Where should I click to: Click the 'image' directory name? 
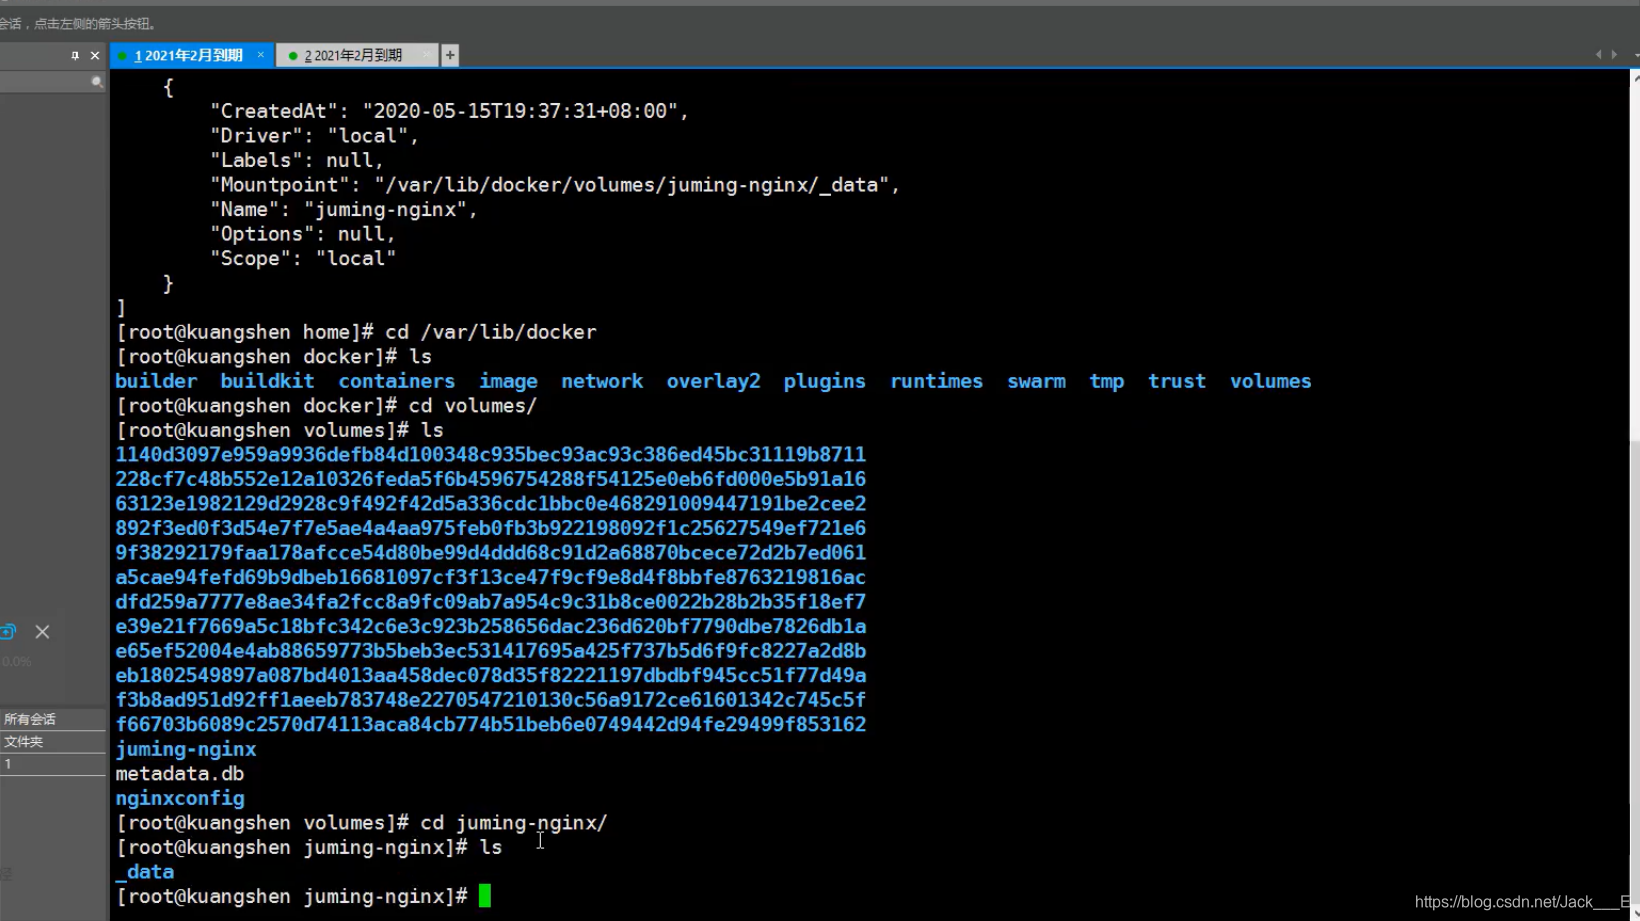click(508, 381)
